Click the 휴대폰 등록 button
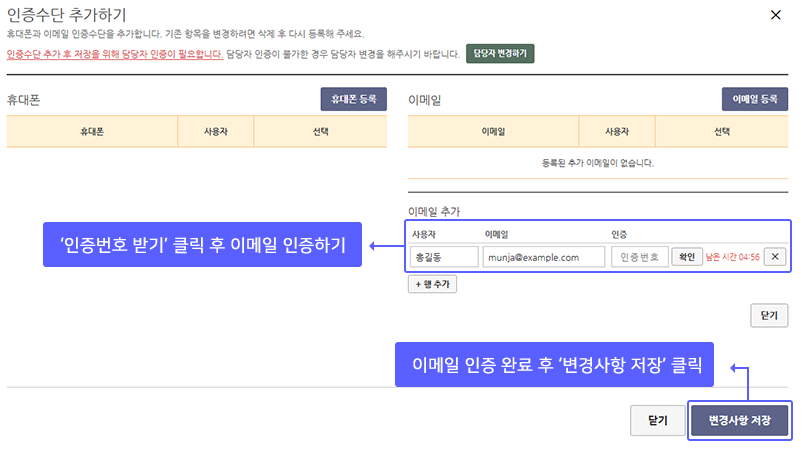The image size is (802, 450). [x=353, y=99]
